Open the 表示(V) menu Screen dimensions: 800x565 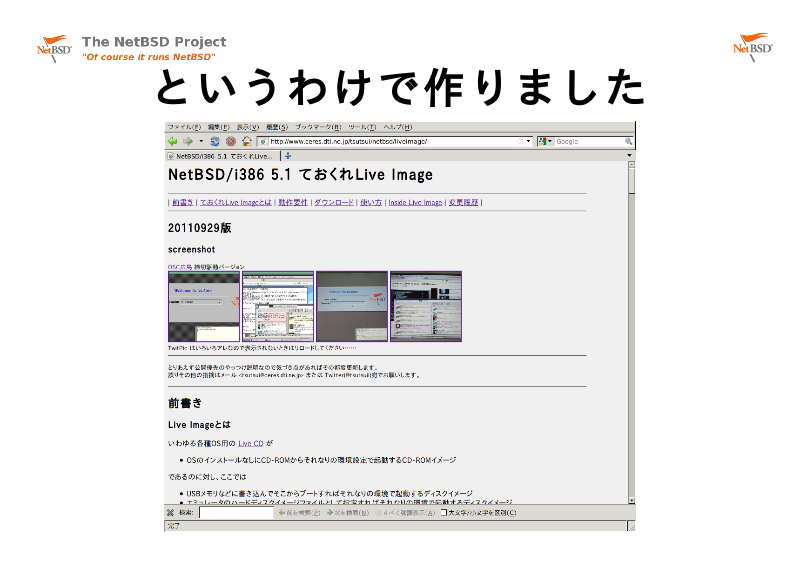point(247,127)
